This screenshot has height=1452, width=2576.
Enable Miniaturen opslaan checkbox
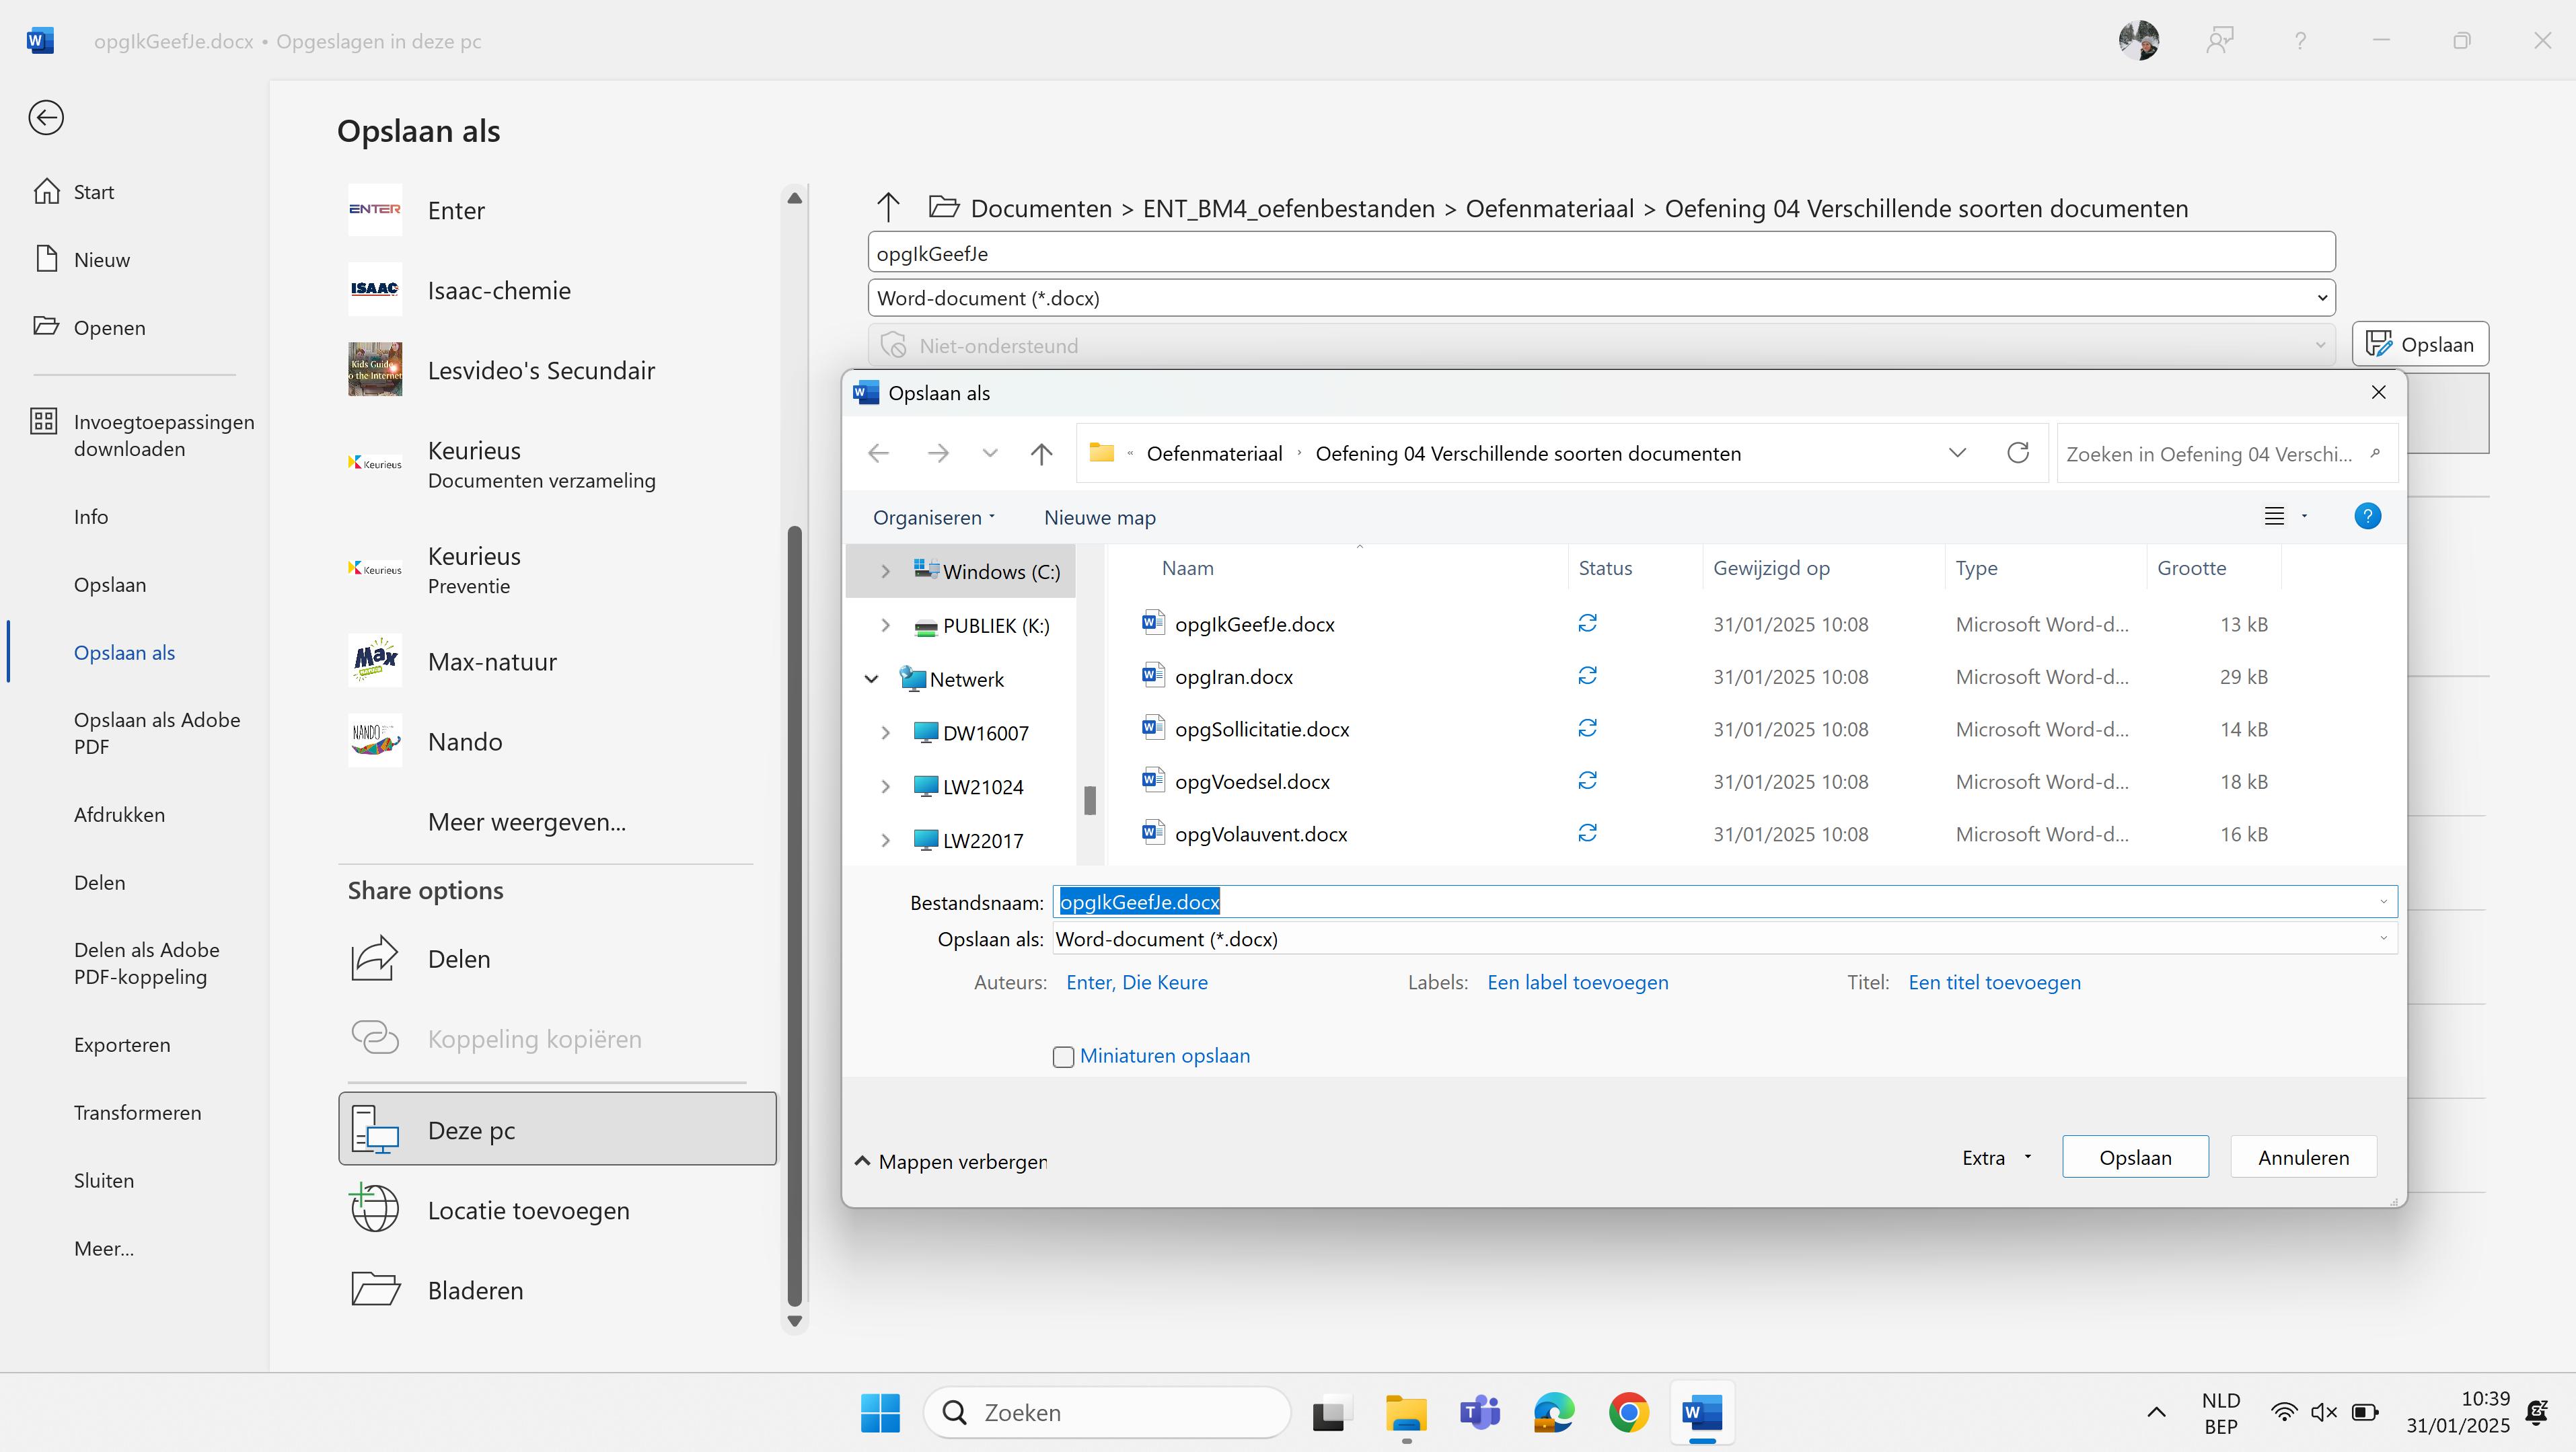(x=1063, y=1057)
